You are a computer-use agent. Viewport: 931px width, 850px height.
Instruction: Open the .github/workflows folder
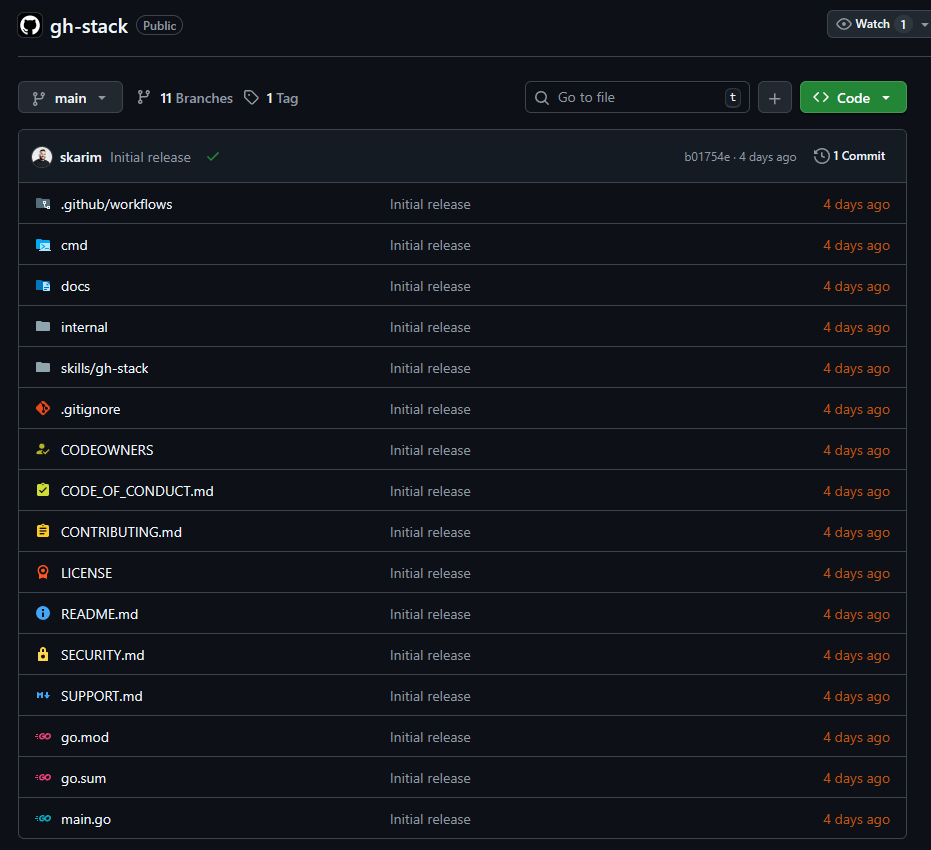coord(116,204)
